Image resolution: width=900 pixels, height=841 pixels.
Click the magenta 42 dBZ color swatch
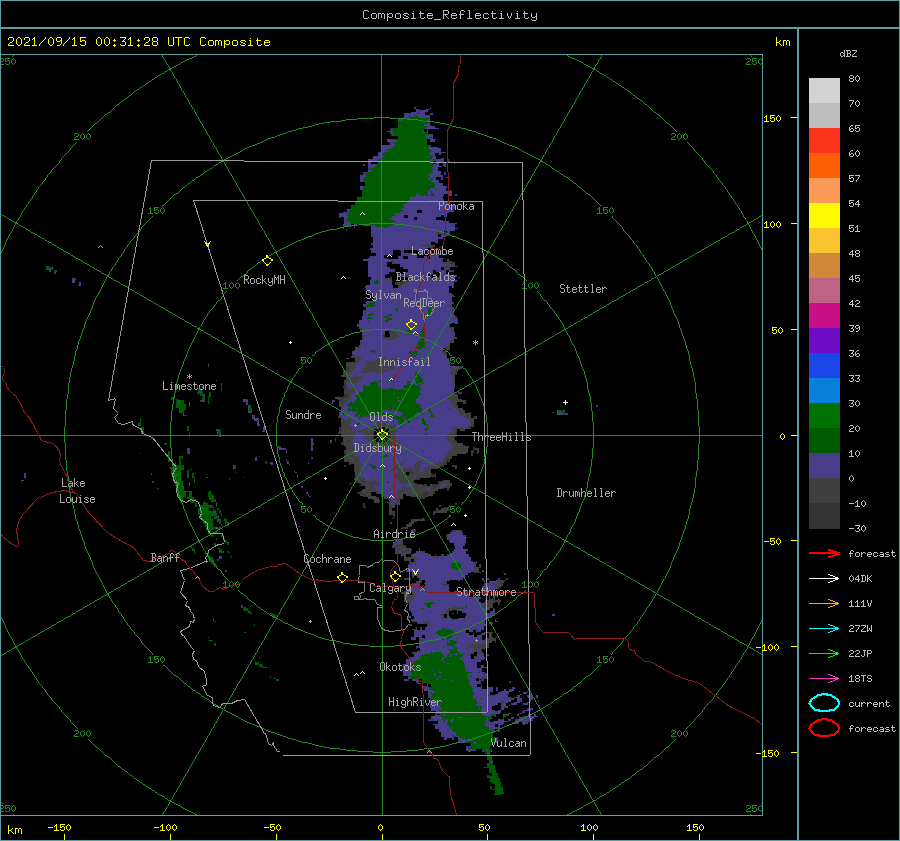[824, 316]
